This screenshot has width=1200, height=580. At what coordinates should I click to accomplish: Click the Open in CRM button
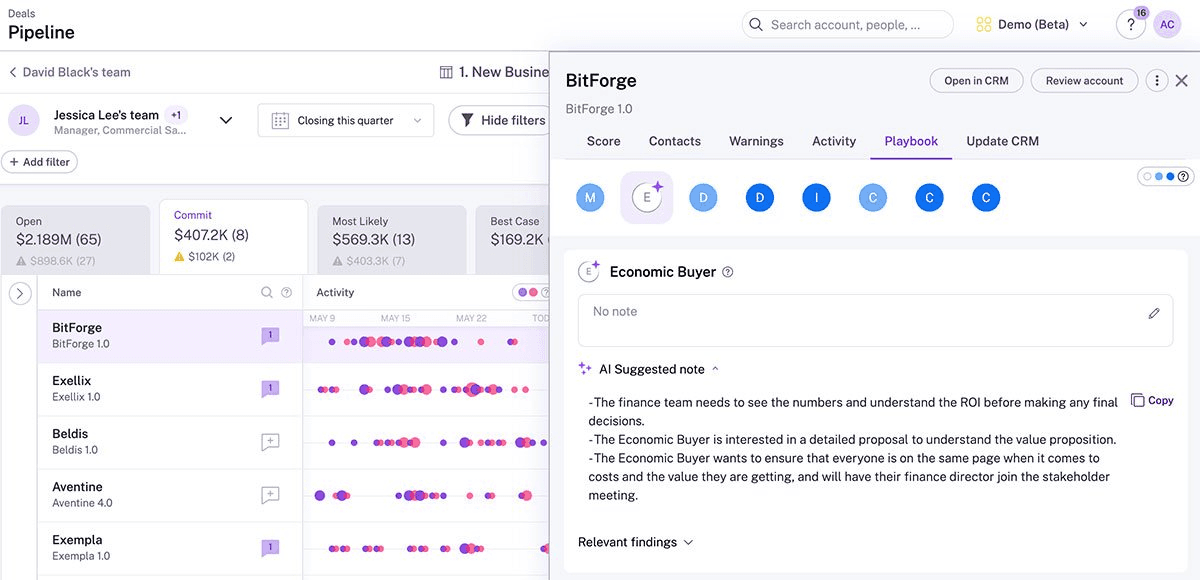point(976,81)
